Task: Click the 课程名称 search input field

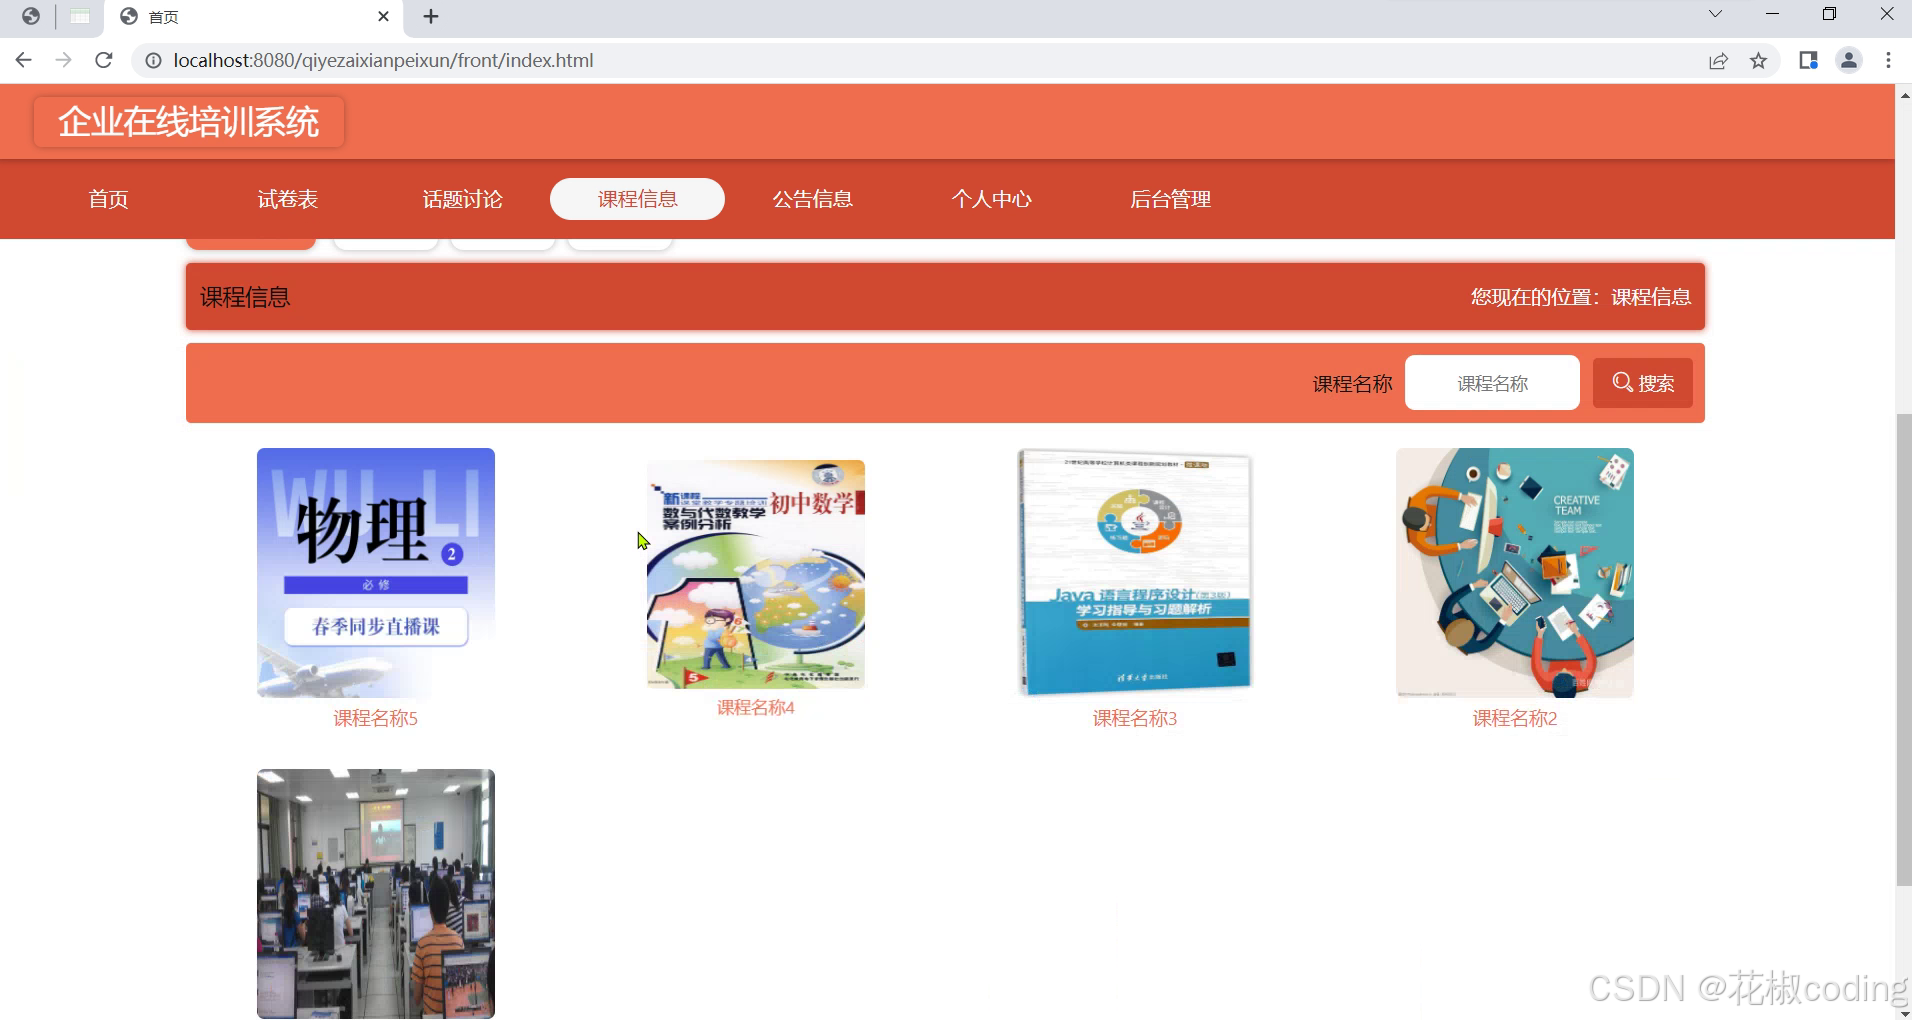Action: pyautogui.click(x=1492, y=383)
